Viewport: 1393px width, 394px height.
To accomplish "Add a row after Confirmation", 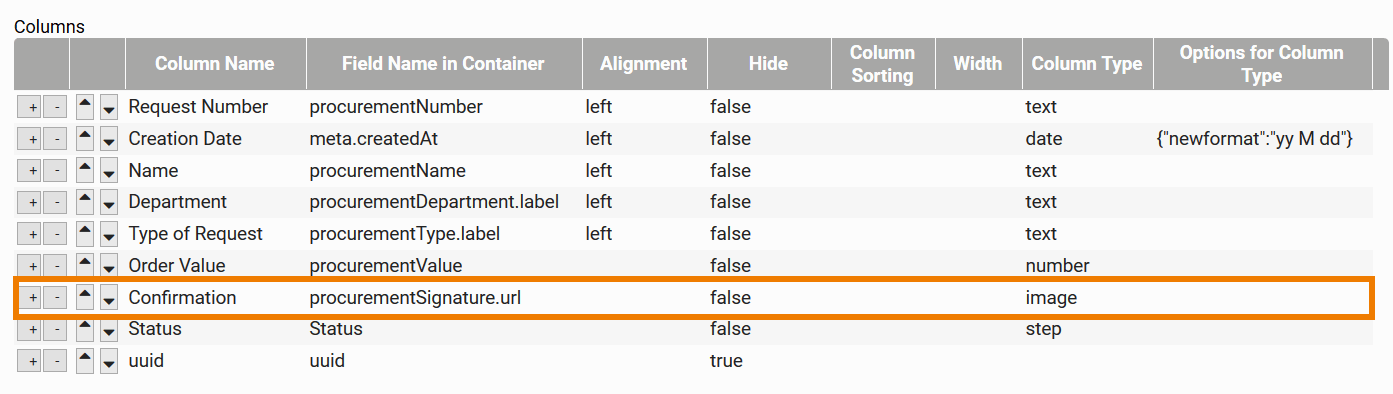I will pos(30,299).
